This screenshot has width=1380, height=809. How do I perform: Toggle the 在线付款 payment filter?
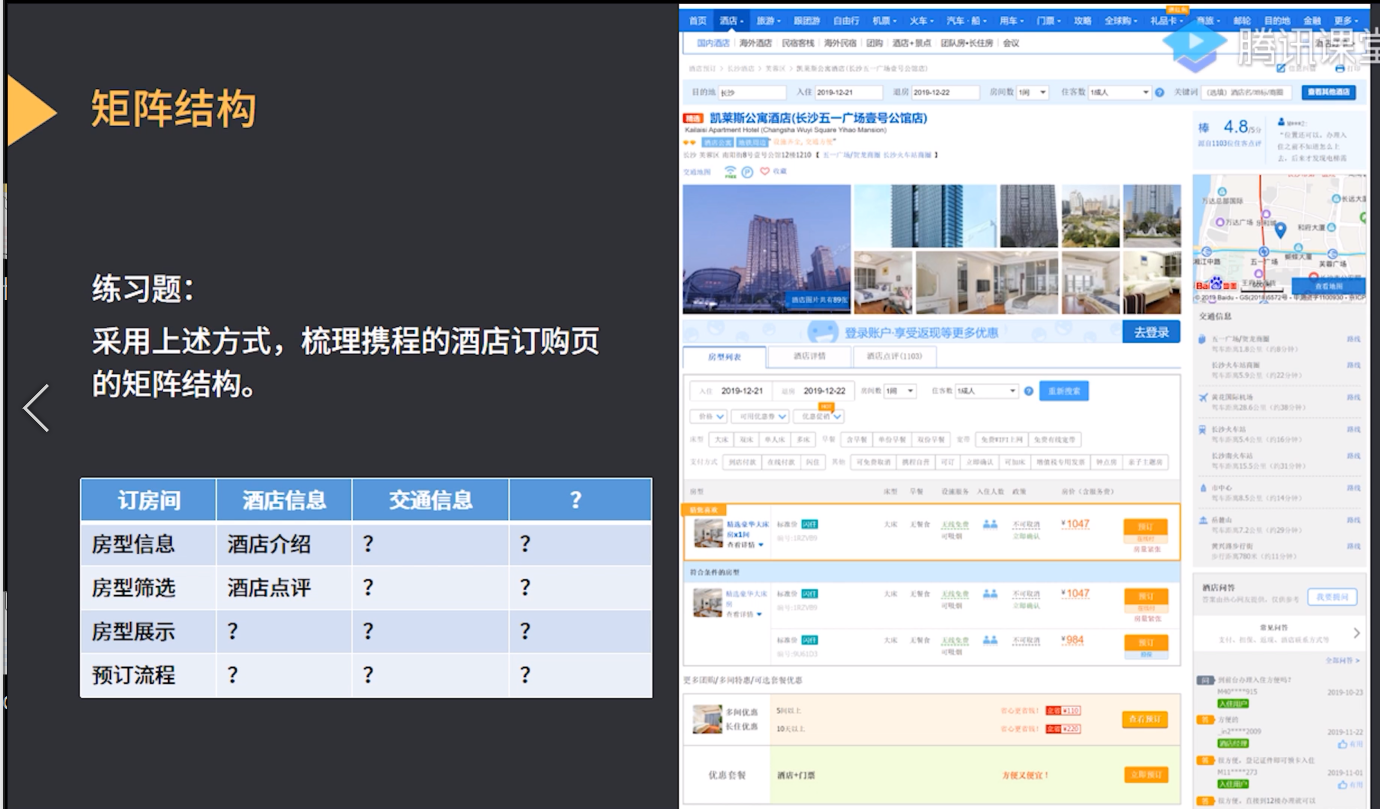pos(779,462)
